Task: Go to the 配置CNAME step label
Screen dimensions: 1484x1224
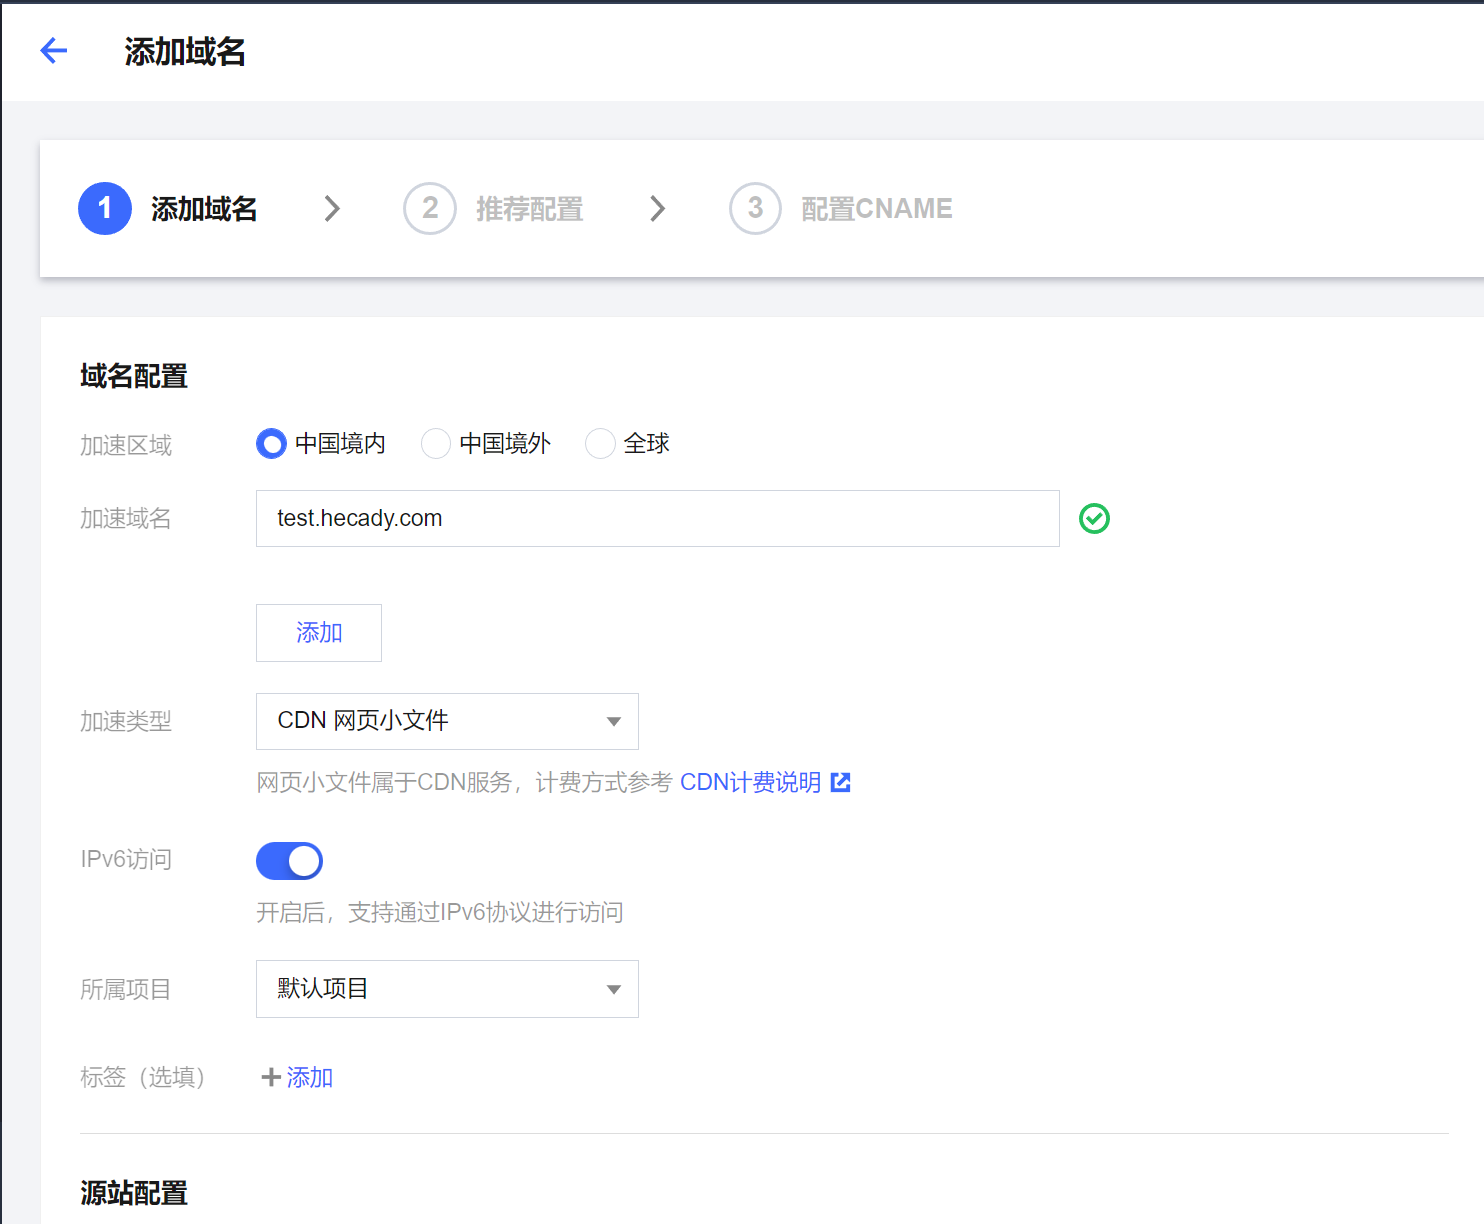Action: click(x=876, y=209)
